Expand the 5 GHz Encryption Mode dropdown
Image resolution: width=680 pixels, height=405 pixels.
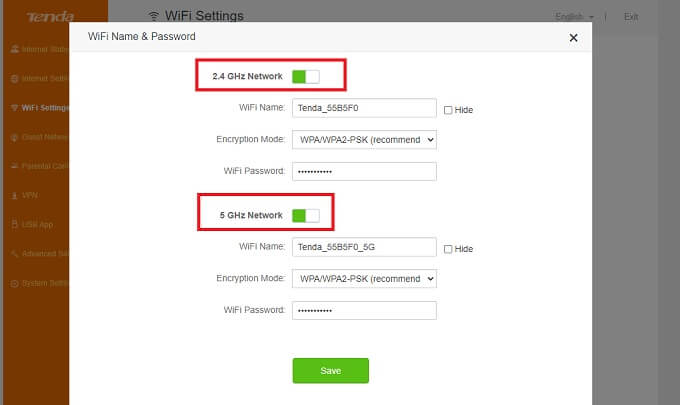pyautogui.click(x=363, y=279)
